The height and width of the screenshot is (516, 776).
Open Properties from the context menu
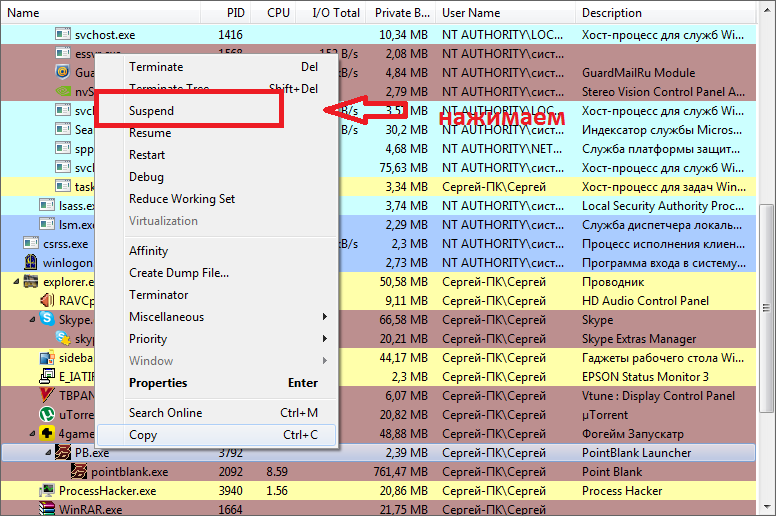click(x=218, y=383)
